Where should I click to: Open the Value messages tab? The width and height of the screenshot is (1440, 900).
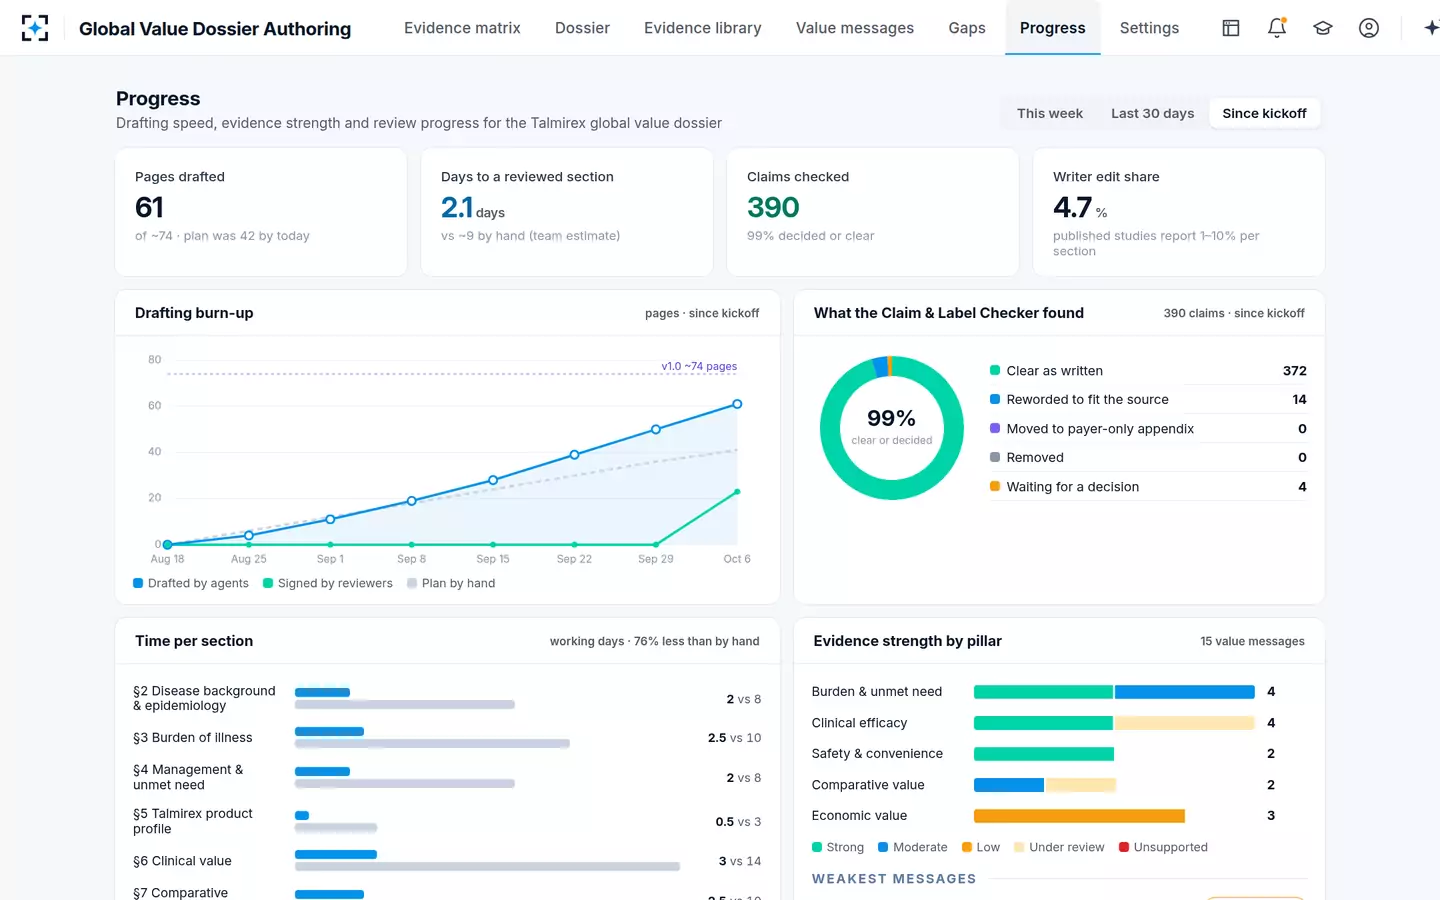(x=855, y=28)
